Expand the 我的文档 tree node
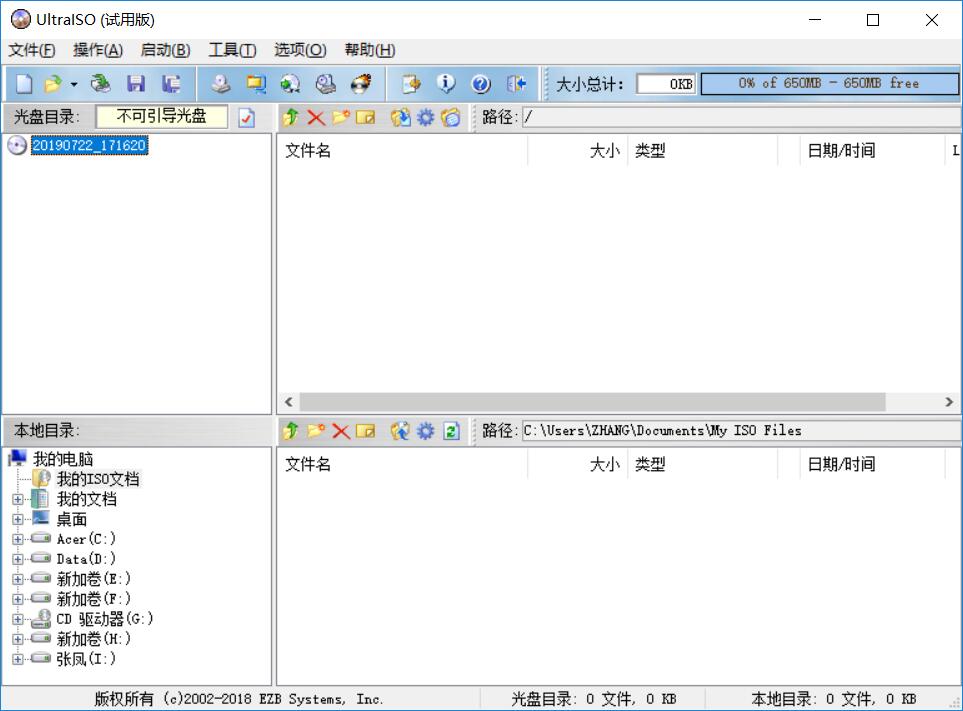The image size is (963, 711). [x=17, y=499]
